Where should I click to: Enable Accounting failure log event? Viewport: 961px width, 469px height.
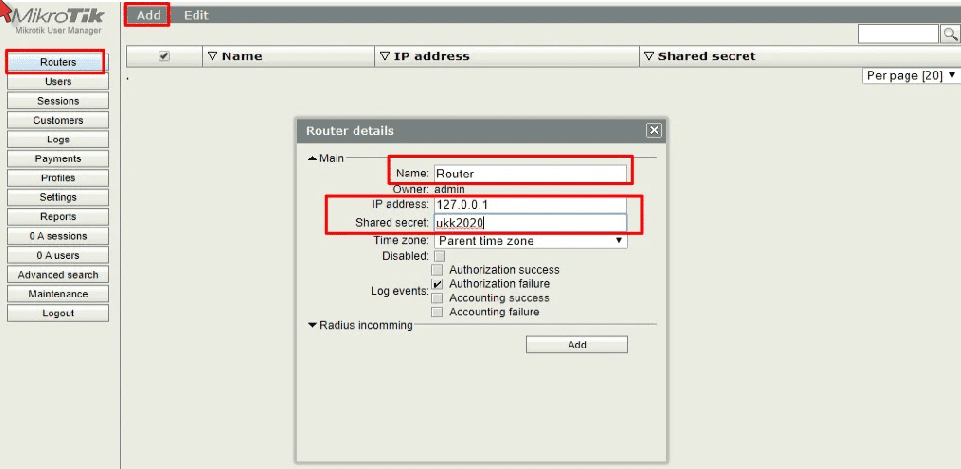point(437,312)
